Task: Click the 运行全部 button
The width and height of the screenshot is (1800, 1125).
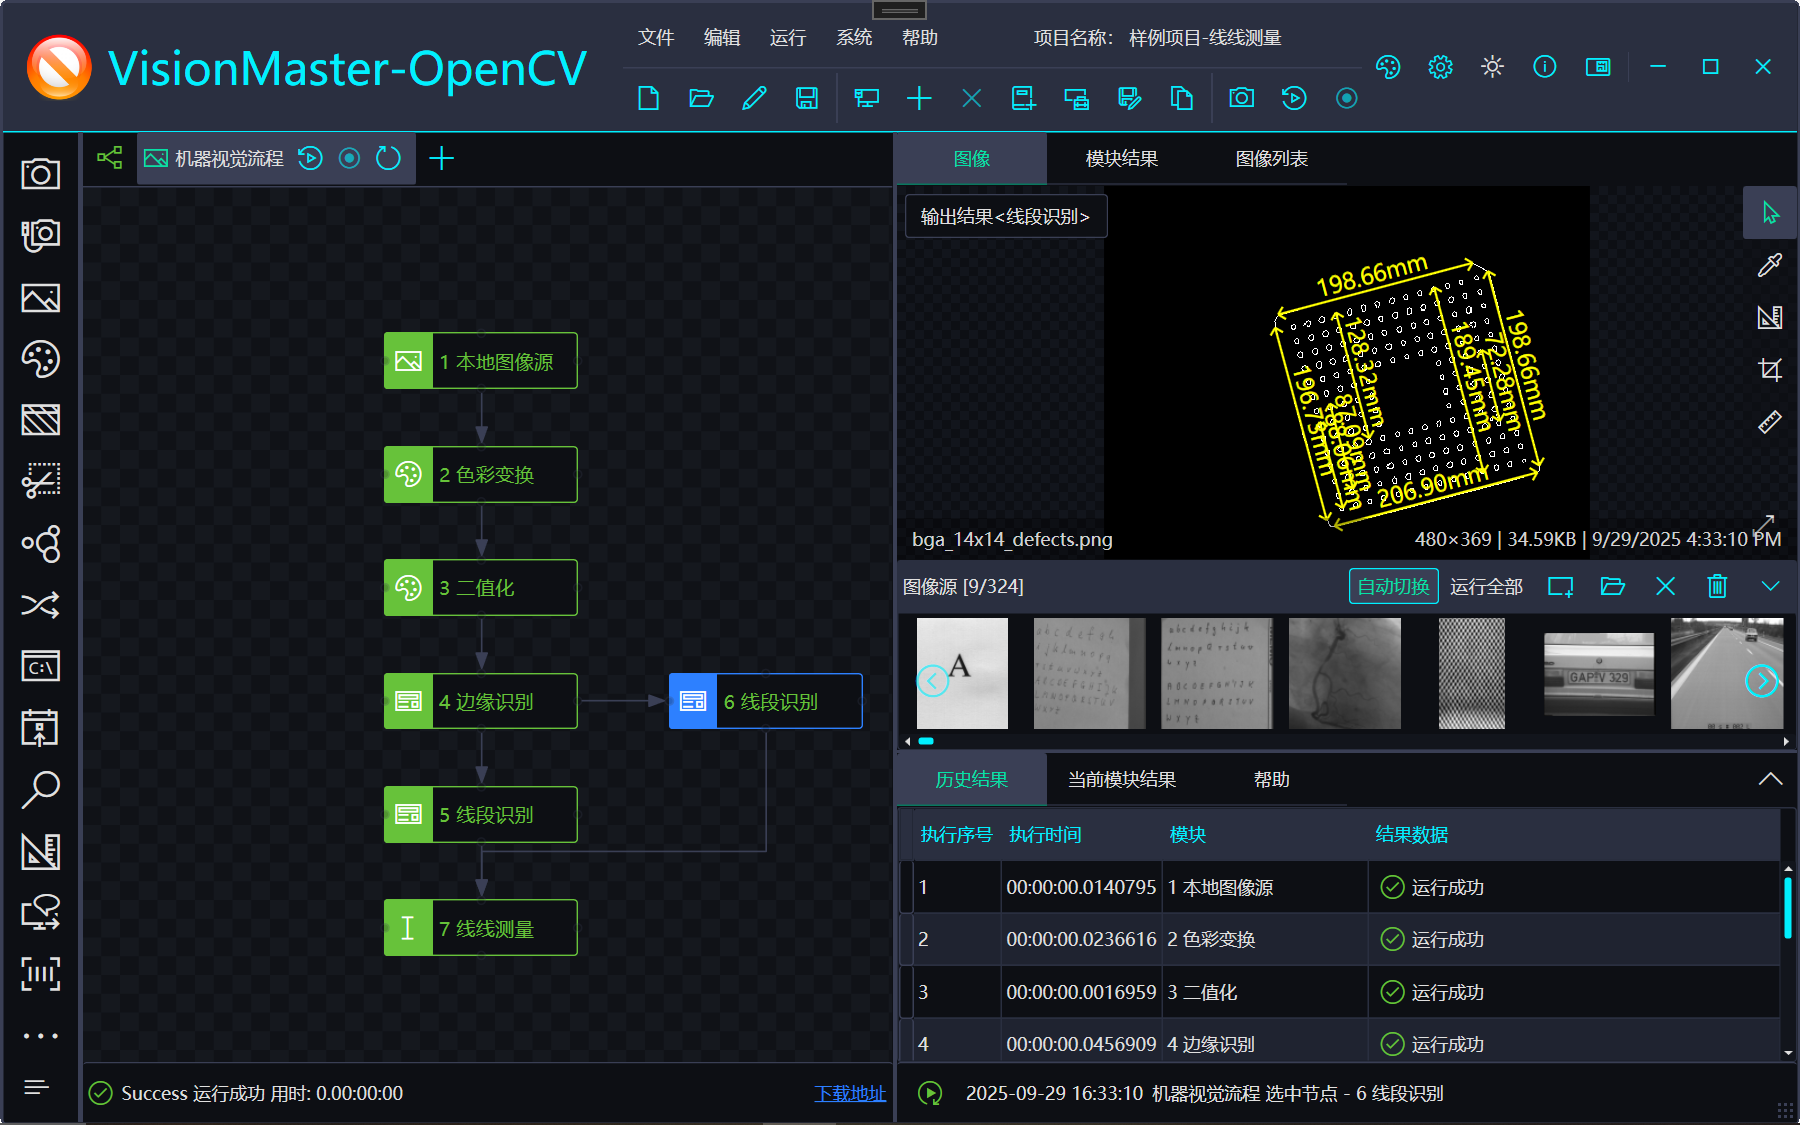Action: pyautogui.click(x=1486, y=587)
